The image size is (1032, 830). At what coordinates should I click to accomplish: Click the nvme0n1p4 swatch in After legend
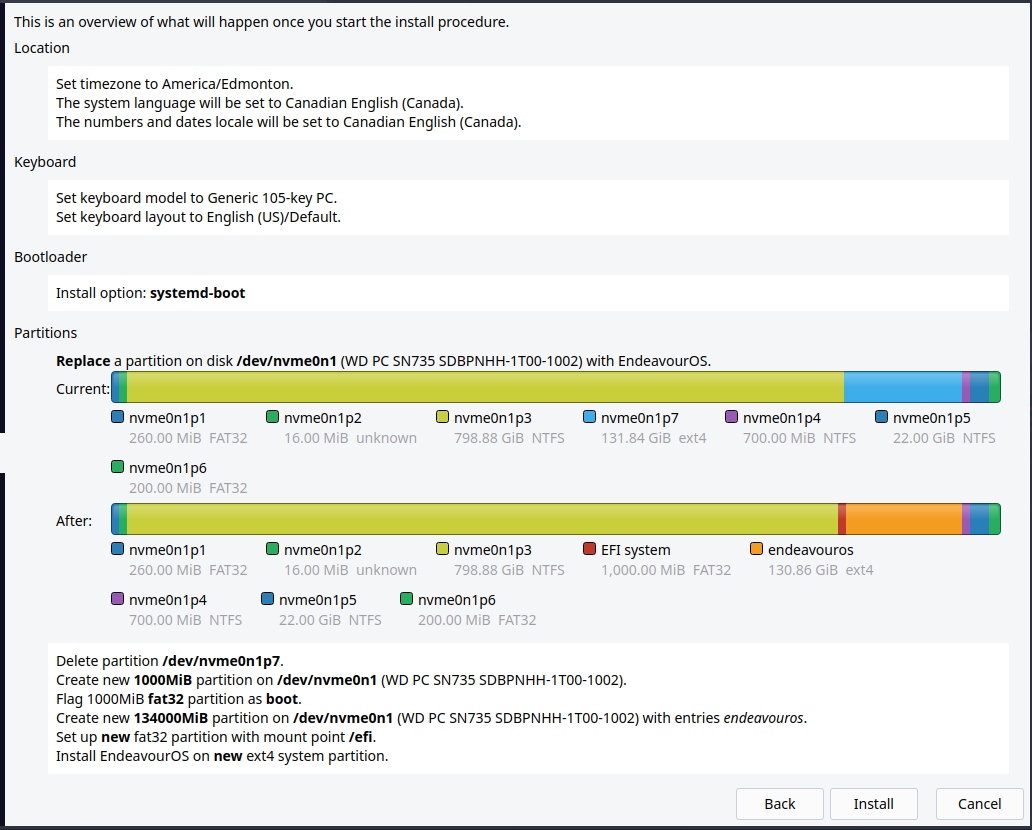click(x=118, y=598)
